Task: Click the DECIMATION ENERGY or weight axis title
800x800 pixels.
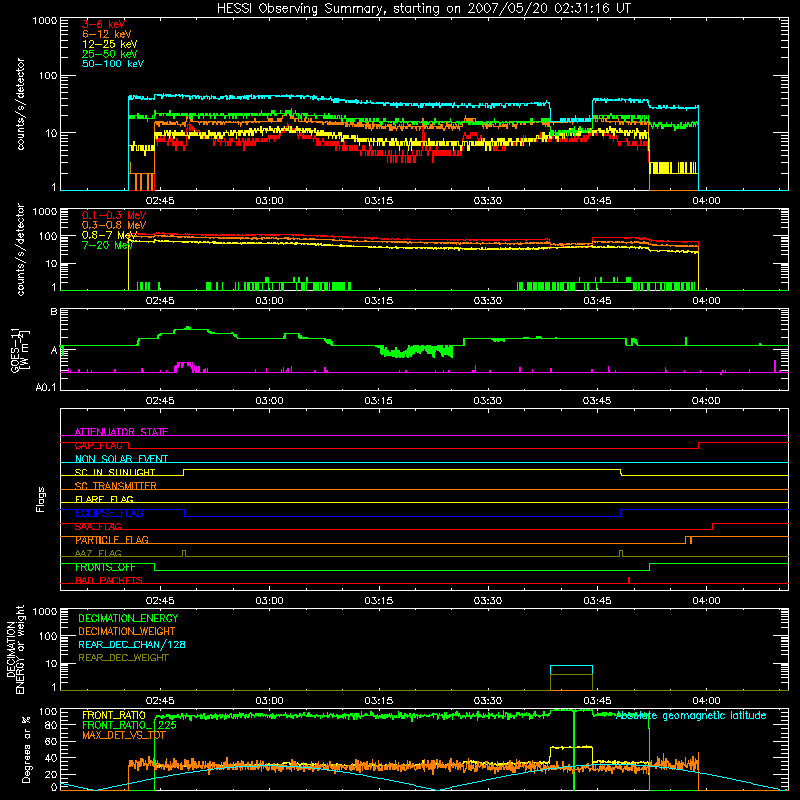Action: 15,649
